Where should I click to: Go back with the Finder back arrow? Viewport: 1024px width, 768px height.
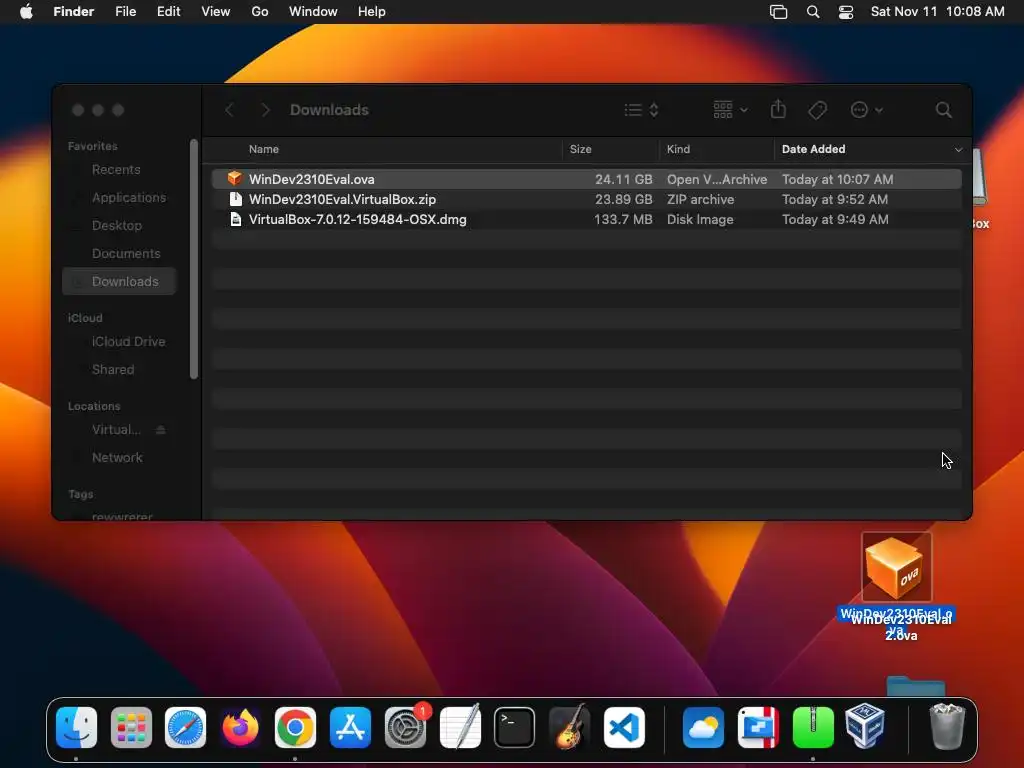click(x=229, y=110)
